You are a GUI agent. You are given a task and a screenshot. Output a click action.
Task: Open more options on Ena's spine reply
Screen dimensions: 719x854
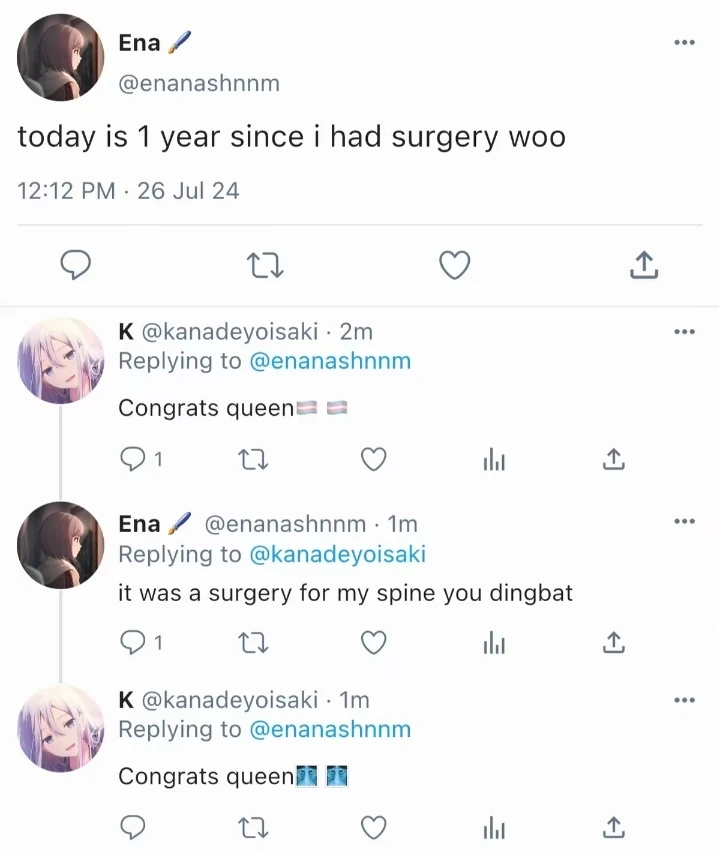684,522
